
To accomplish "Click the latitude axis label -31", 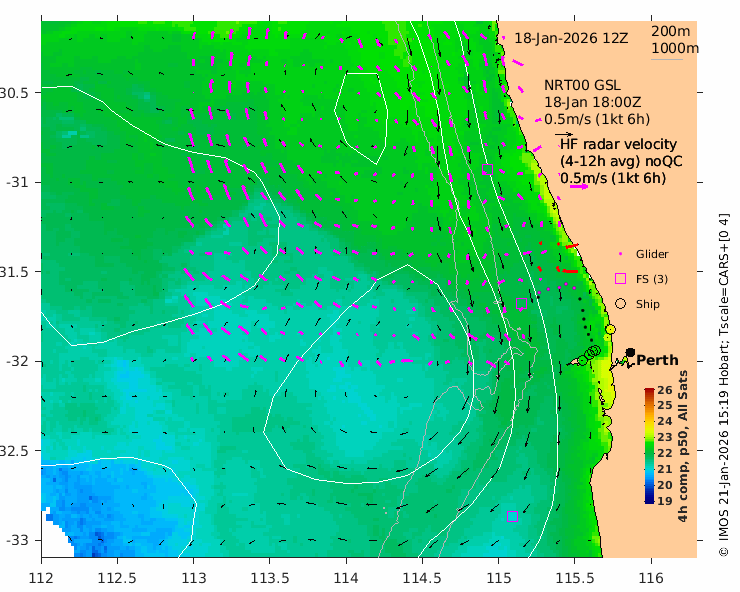I will pos(17,182).
